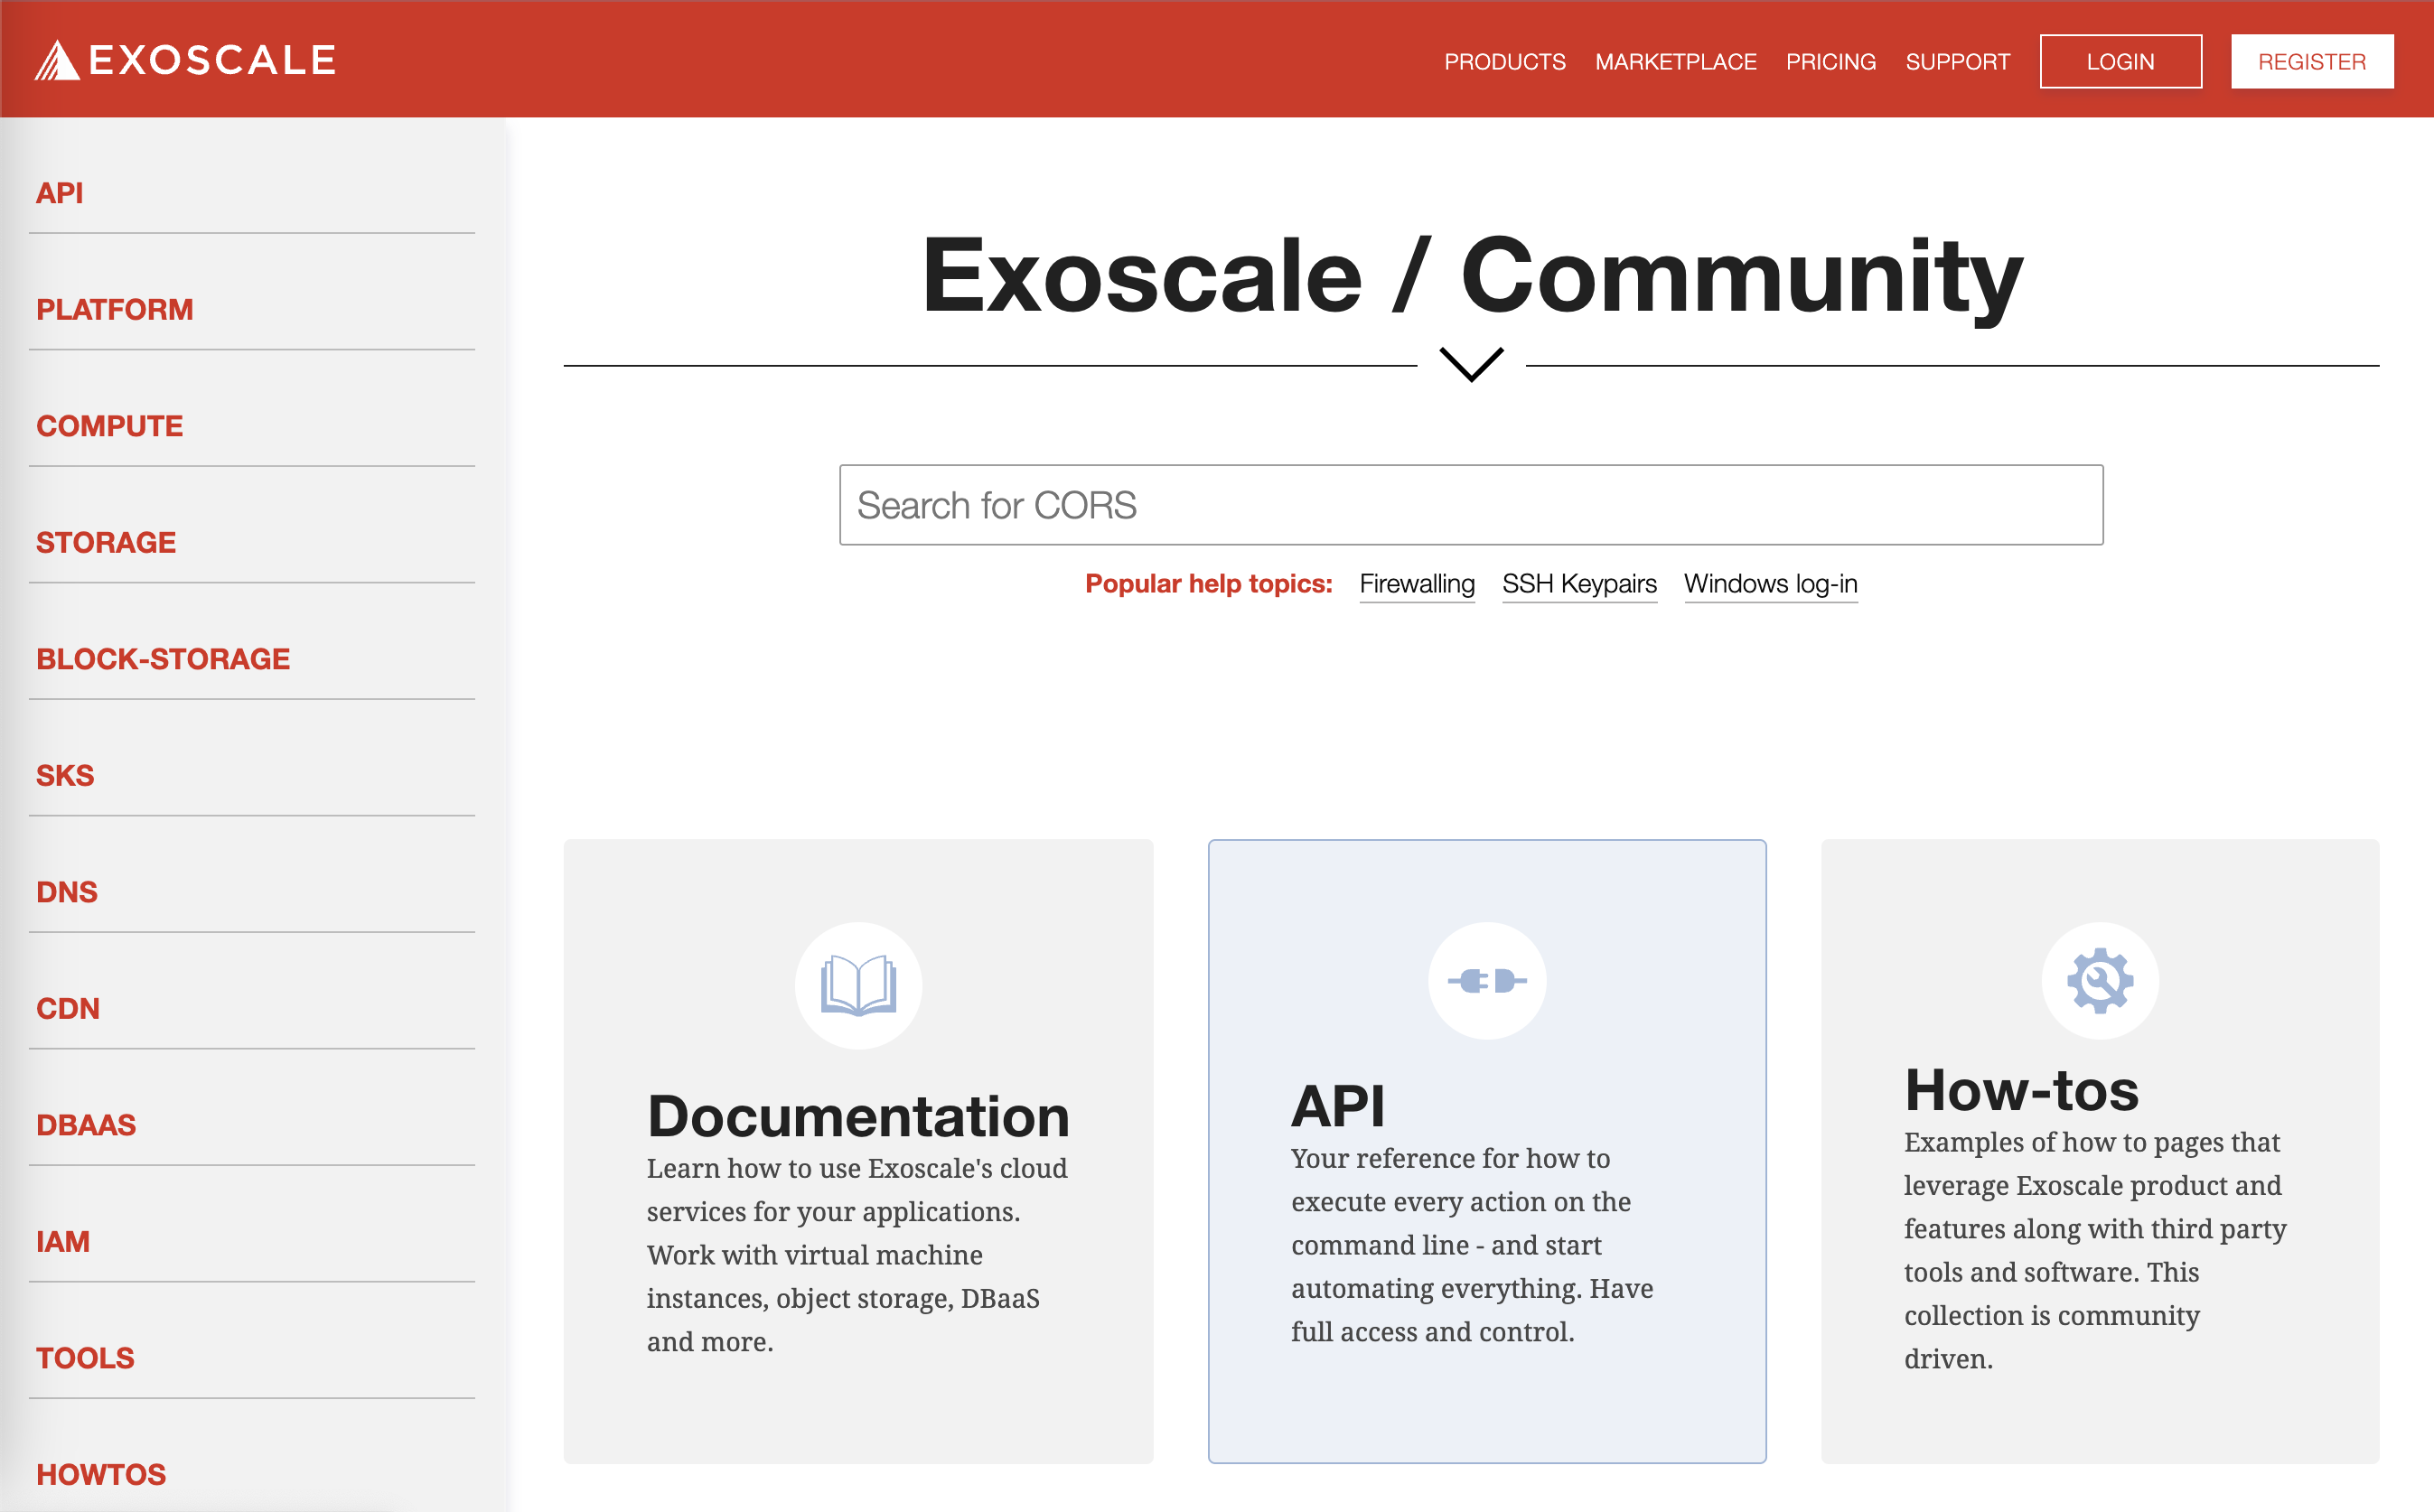Open the SSH Keypairs help topic
This screenshot has height=1512, width=2434.
tap(1578, 584)
